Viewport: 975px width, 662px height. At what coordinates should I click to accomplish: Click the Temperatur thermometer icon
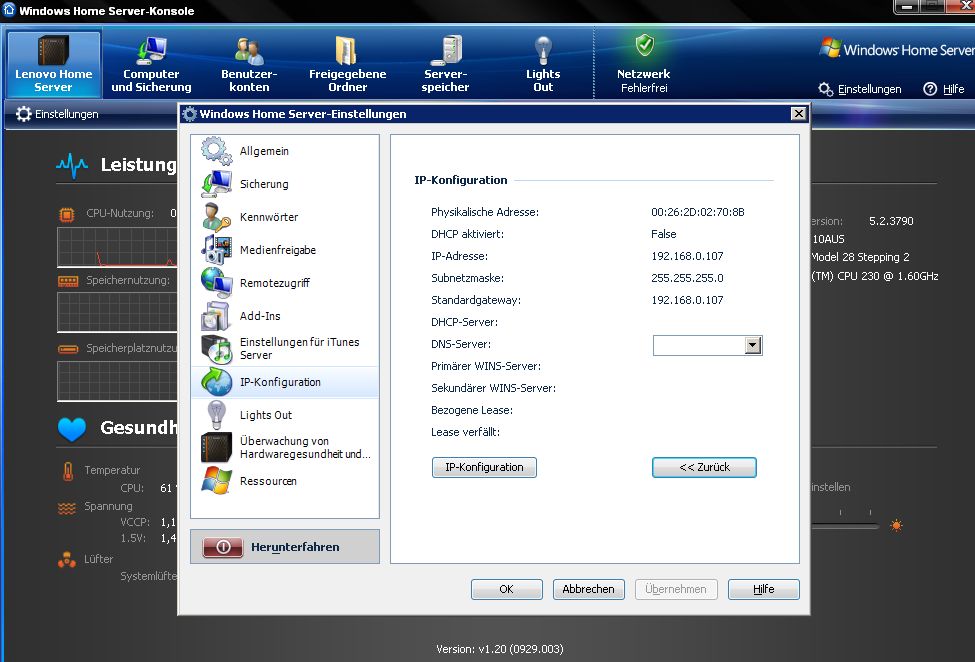tap(68, 471)
